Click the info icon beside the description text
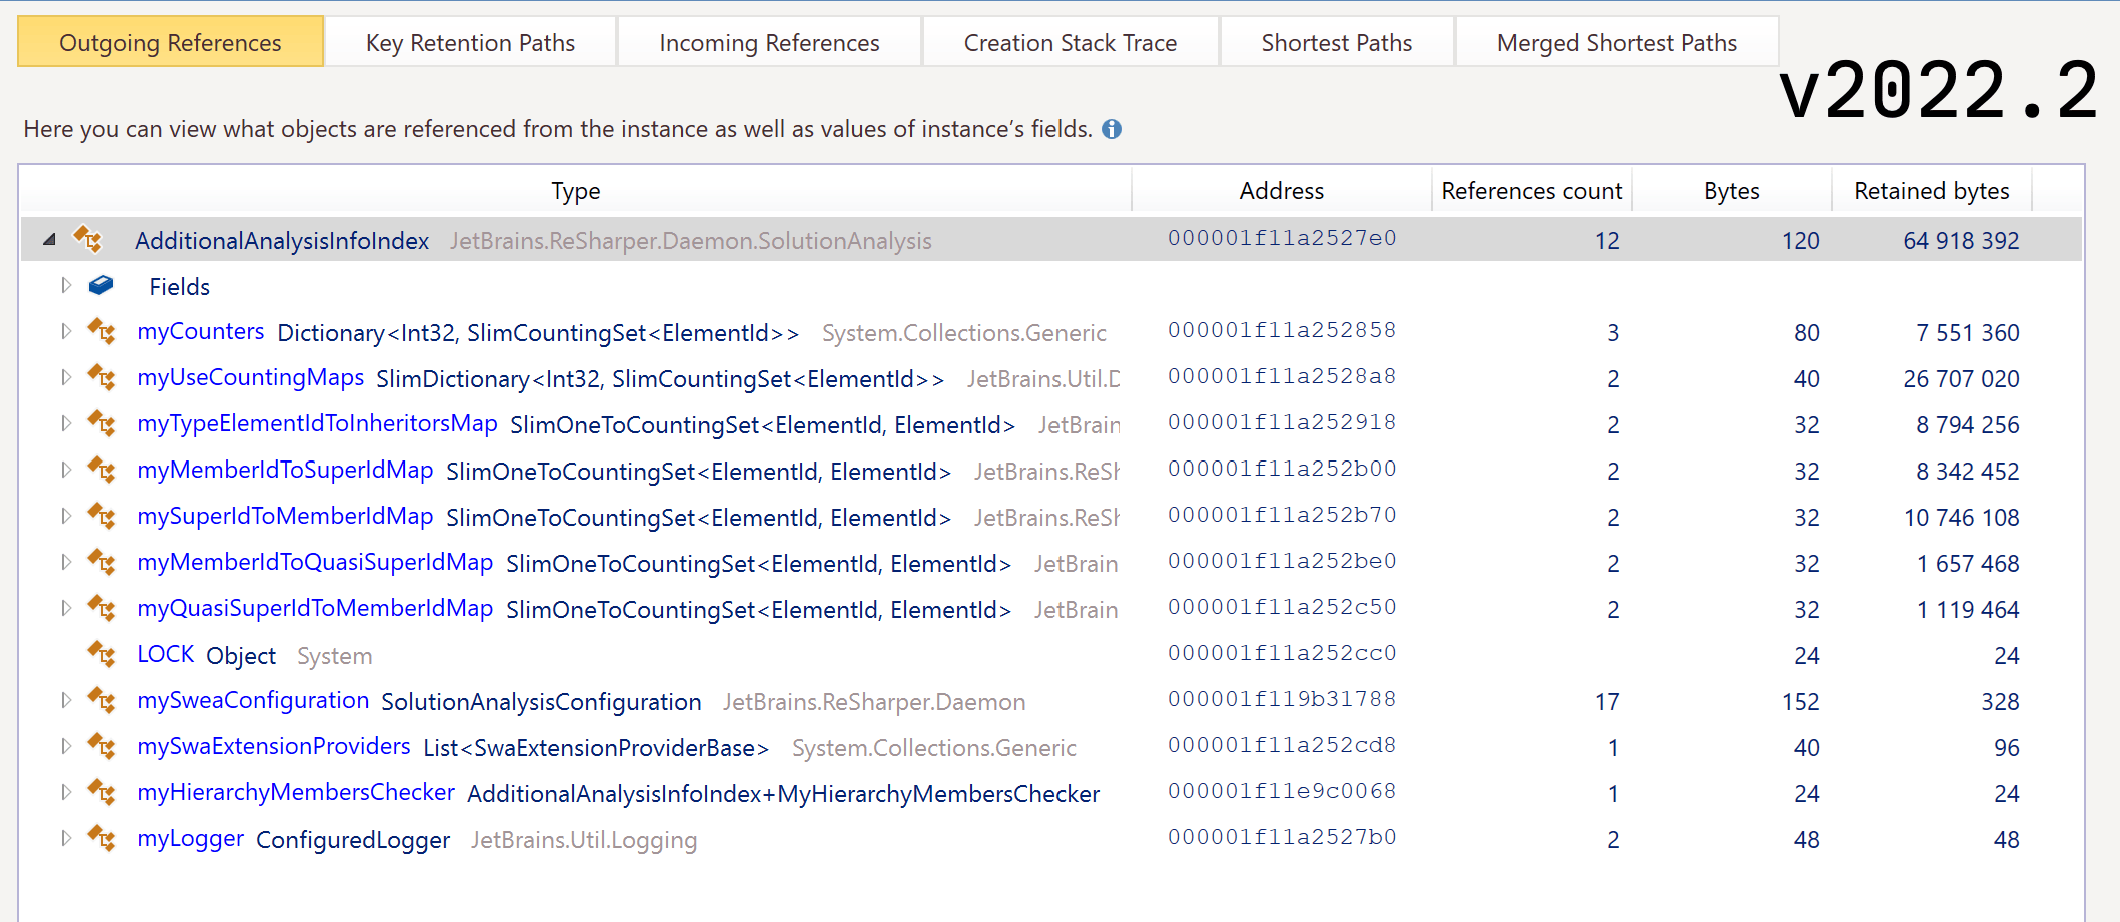Viewport: 2120px width, 922px height. pos(1111,129)
